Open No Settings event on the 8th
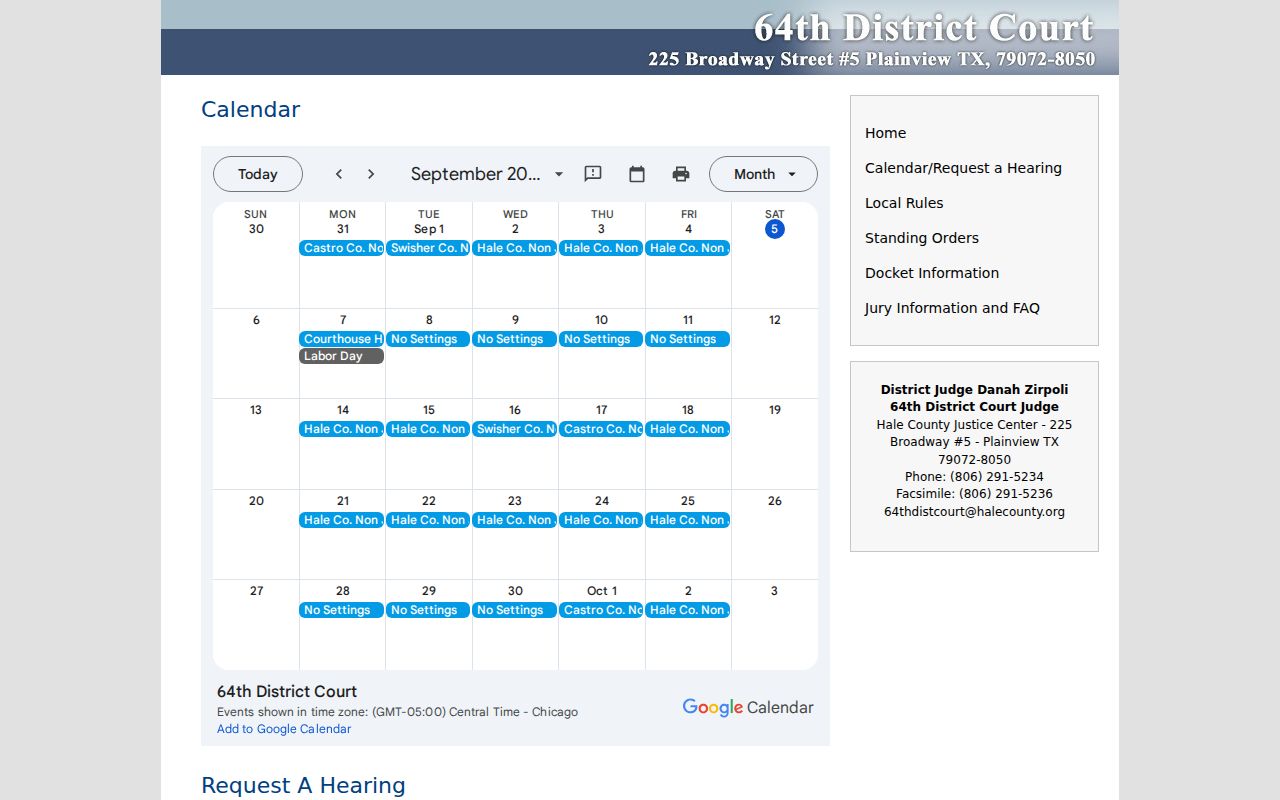This screenshot has height=800, width=1280. 428,339
